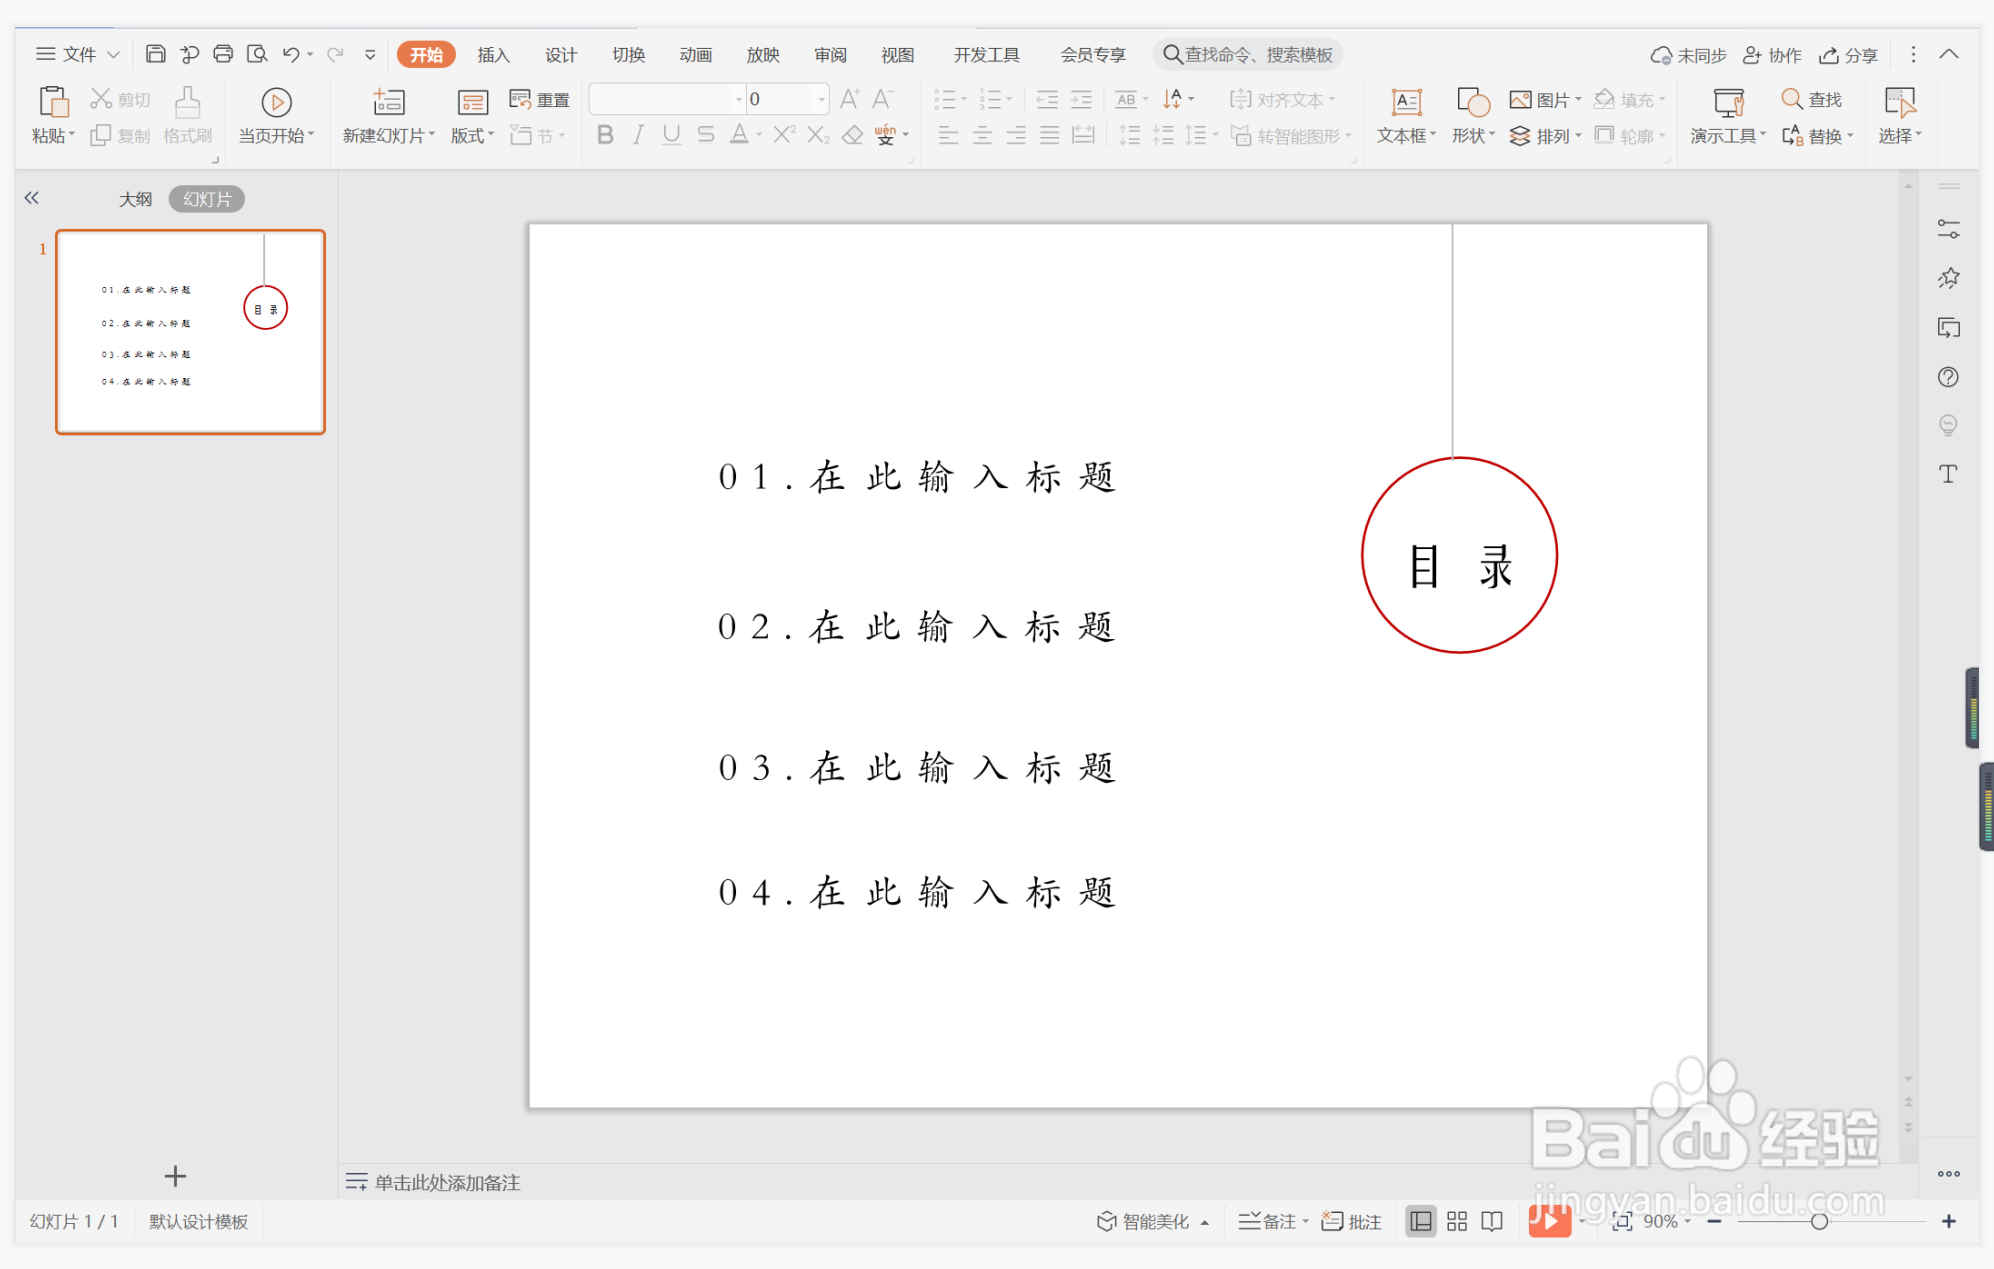This screenshot has height=1269, width=1994.
Task: Expand the 备注 notes dropdown arrow
Action: click(1305, 1221)
